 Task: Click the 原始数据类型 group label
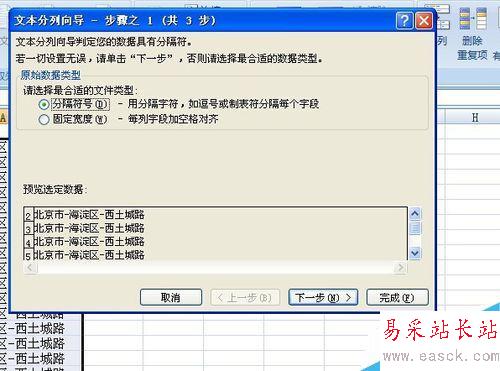pyautogui.click(x=50, y=75)
